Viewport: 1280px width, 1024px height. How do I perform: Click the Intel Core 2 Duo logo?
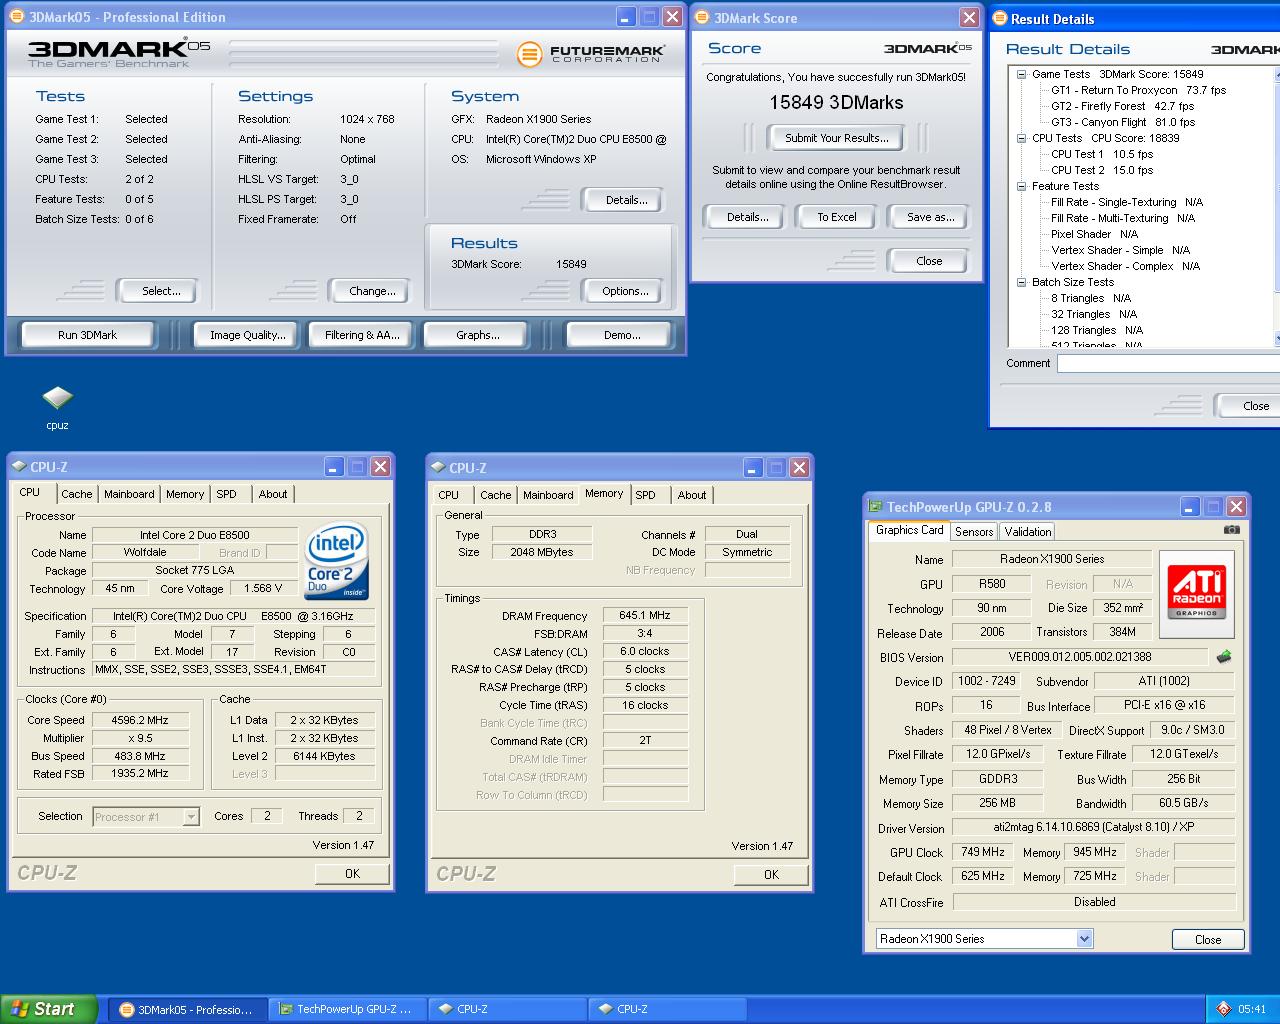336,562
